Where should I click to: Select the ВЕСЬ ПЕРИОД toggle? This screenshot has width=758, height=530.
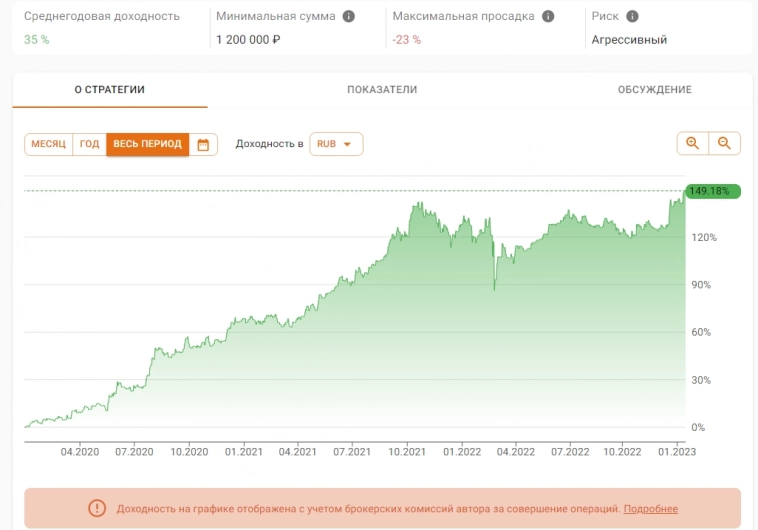[x=147, y=144]
